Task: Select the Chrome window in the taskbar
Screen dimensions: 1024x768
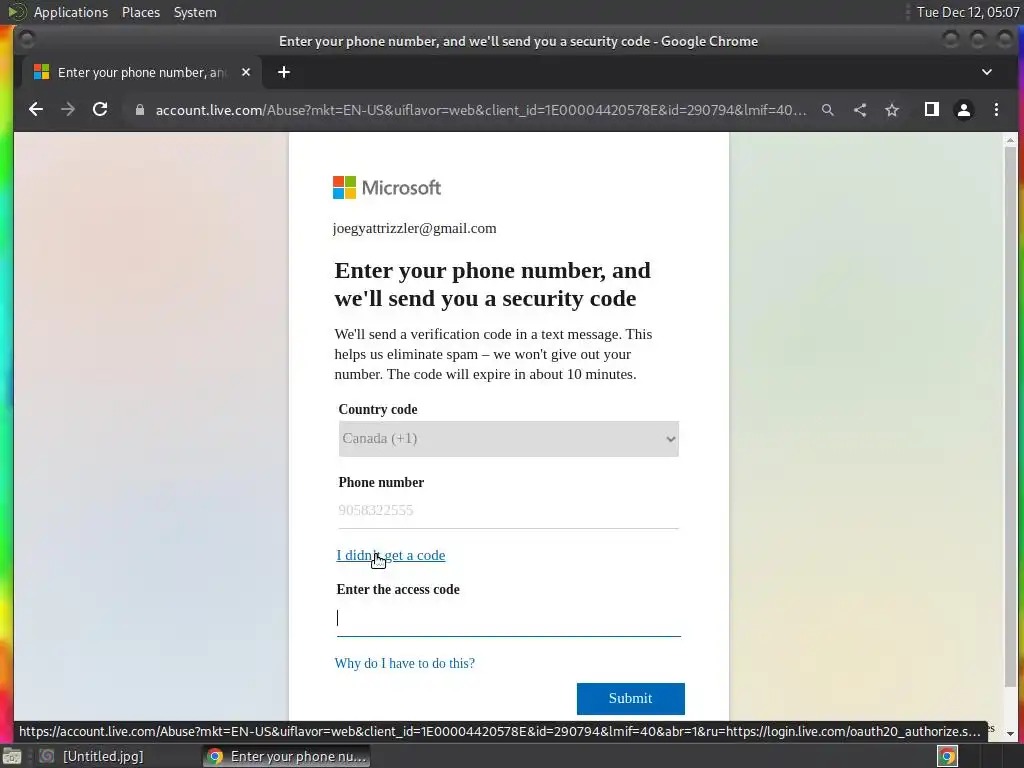Action: 287,756
